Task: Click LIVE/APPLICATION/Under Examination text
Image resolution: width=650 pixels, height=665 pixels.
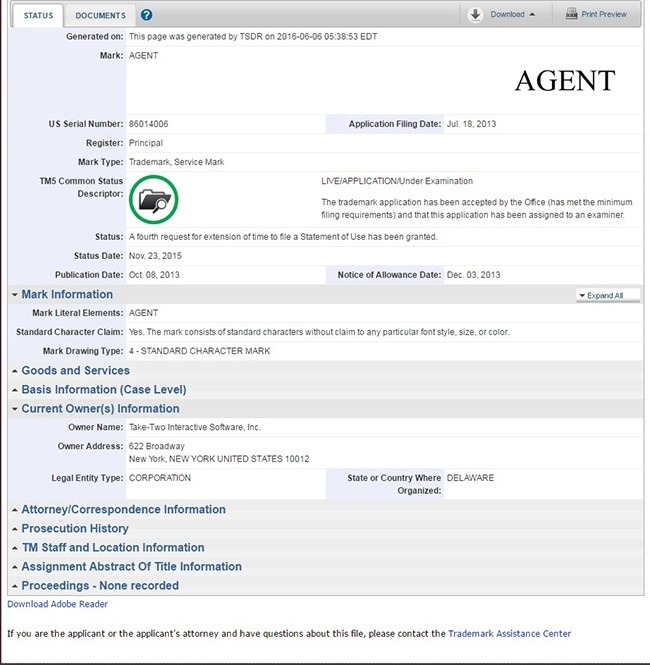Action: (x=397, y=181)
